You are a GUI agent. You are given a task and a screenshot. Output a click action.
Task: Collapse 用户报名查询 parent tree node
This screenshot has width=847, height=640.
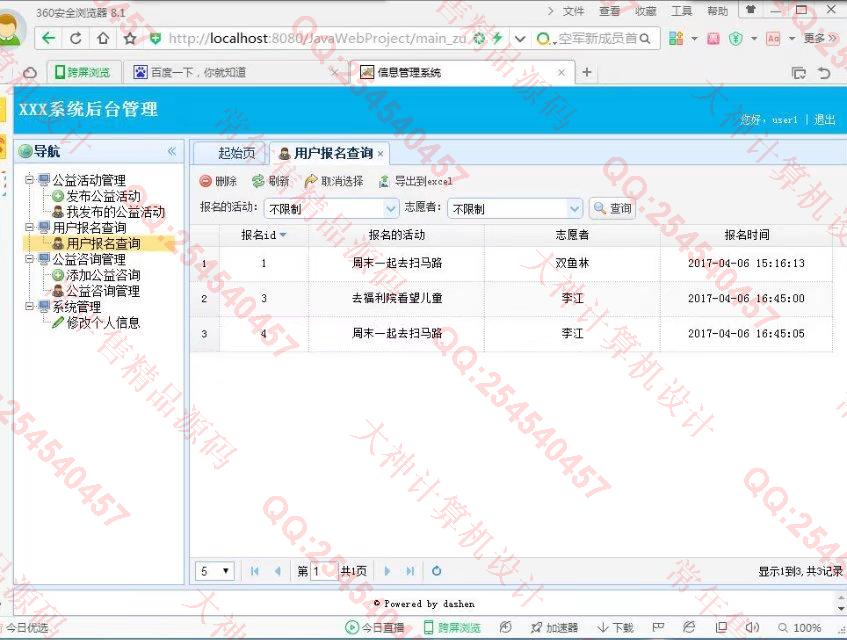click(29, 227)
